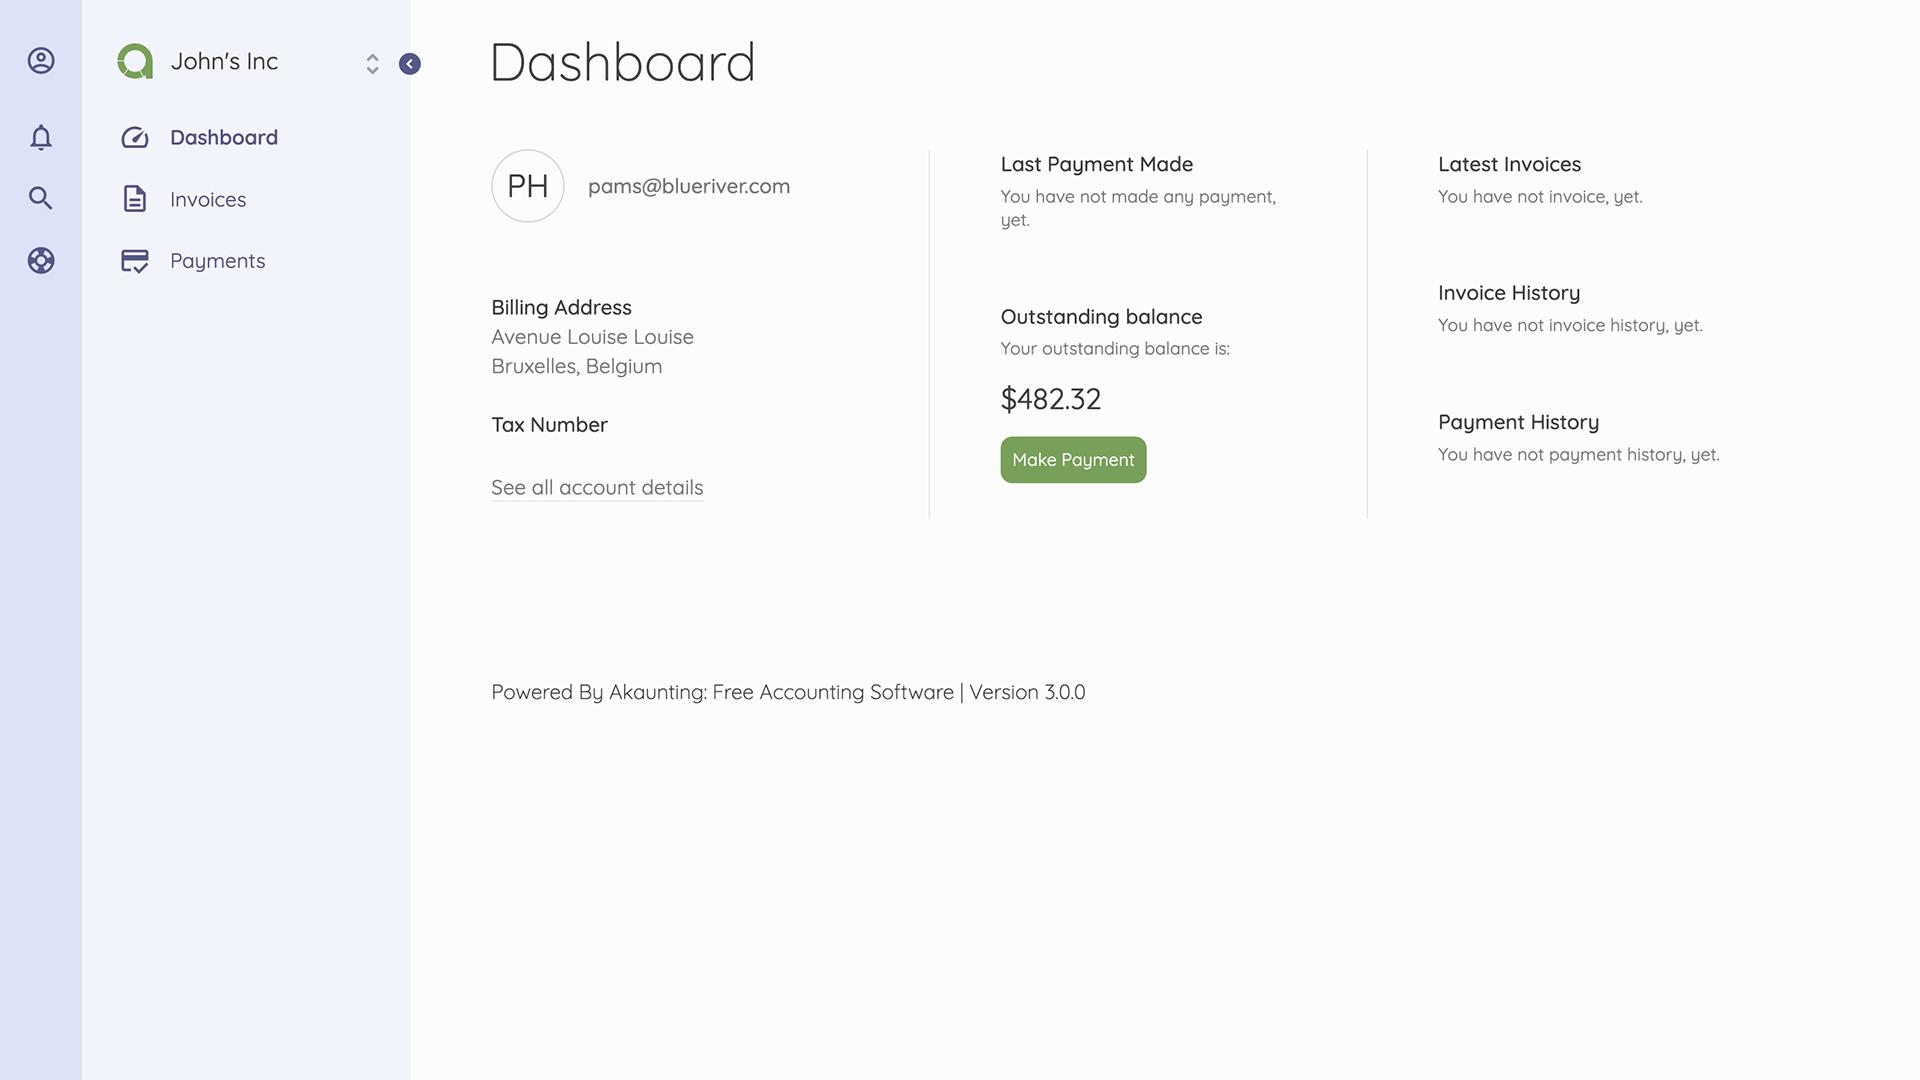Open the help lifebuoy icon

point(41,261)
